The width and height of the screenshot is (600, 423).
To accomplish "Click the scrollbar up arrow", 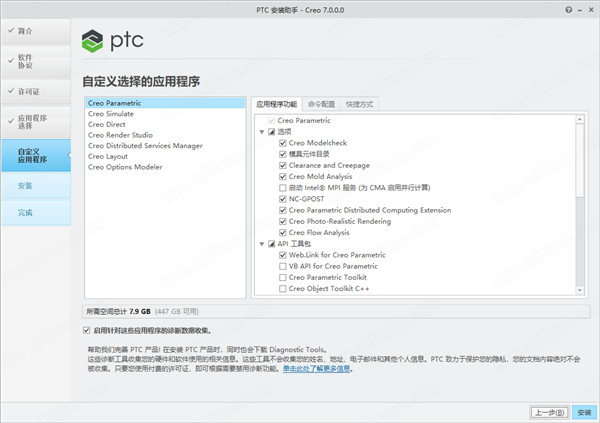I will coord(580,119).
